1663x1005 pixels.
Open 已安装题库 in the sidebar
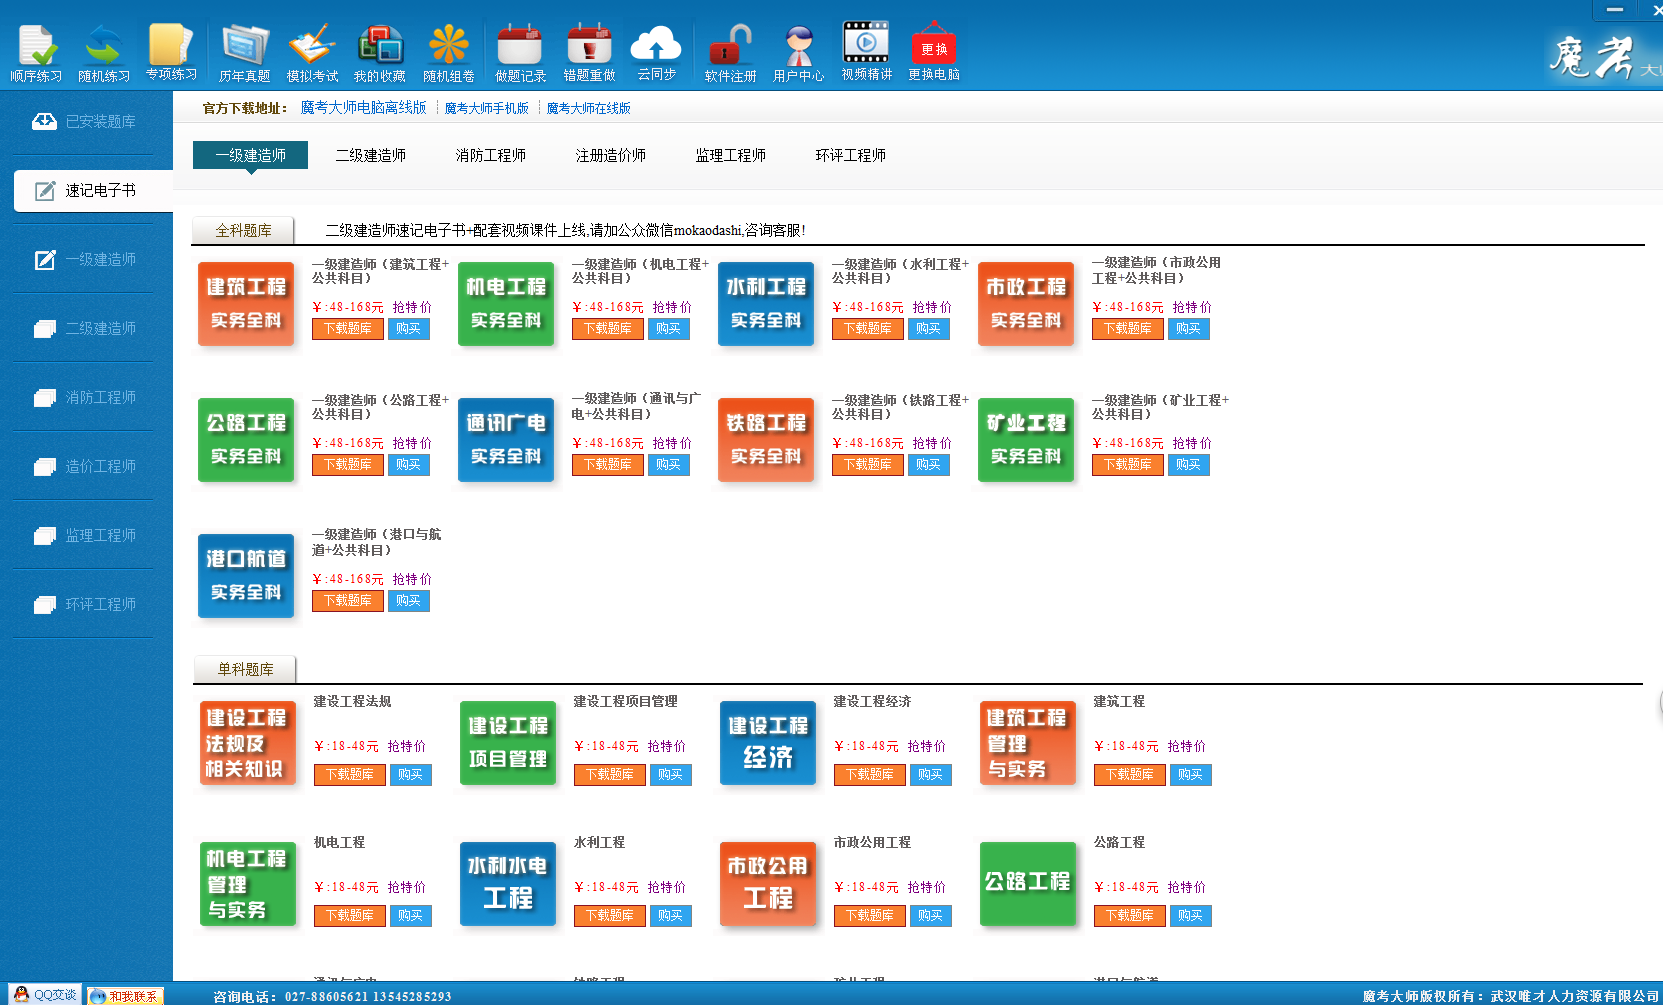click(86, 121)
